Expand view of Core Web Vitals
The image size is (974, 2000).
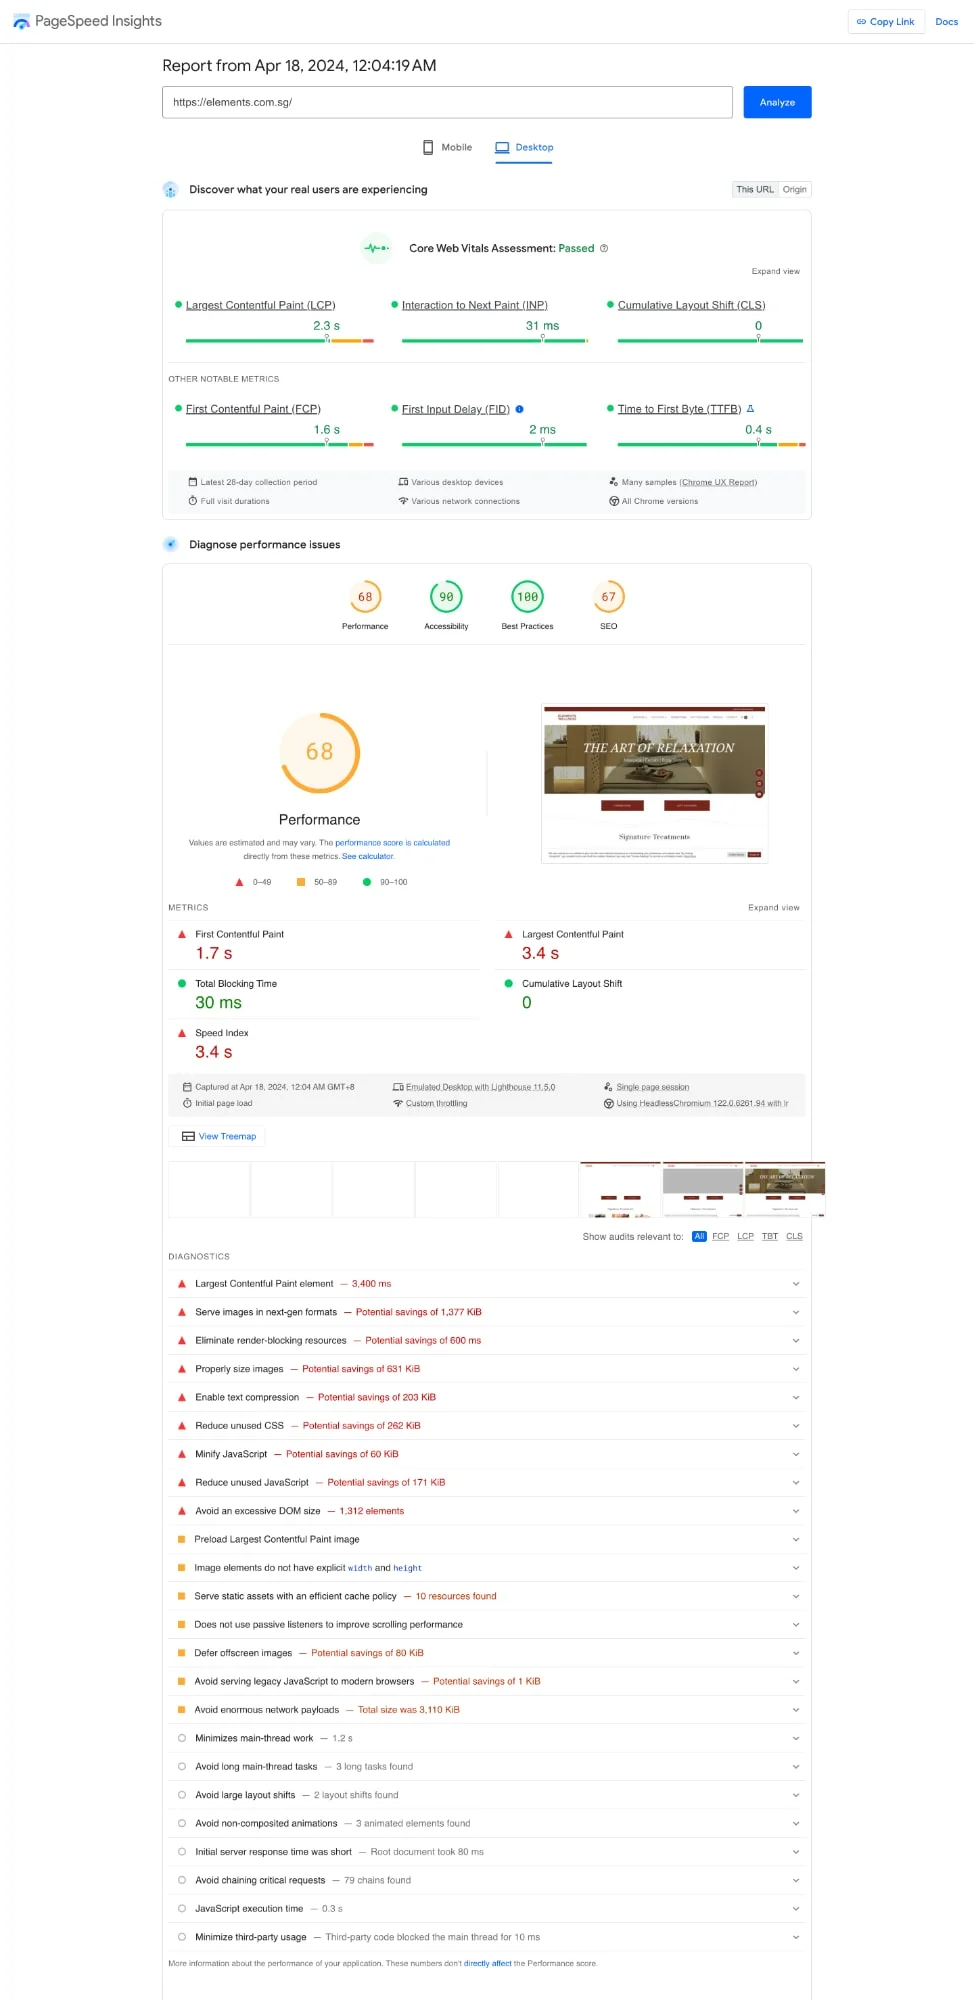[x=775, y=271]
